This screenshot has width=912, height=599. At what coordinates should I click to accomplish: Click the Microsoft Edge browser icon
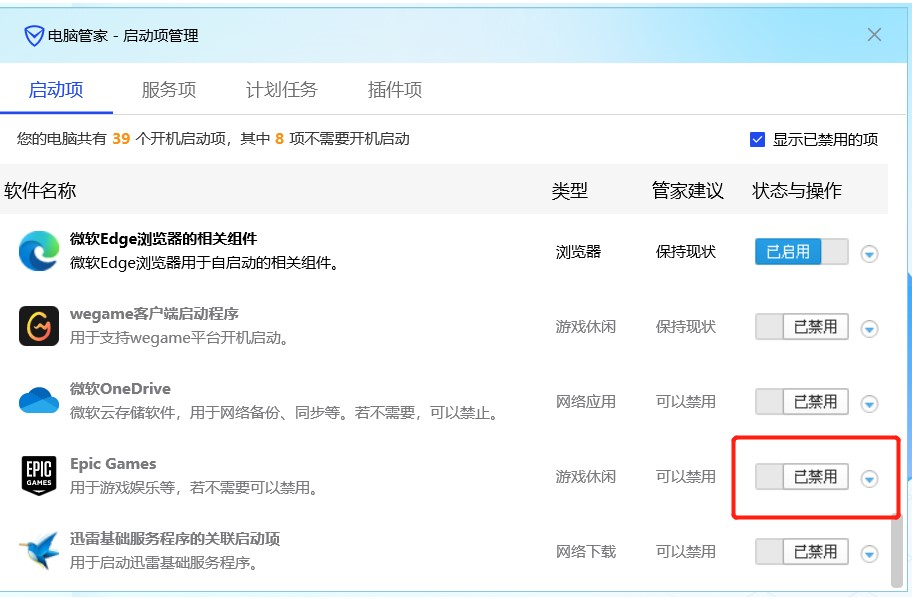38,251
